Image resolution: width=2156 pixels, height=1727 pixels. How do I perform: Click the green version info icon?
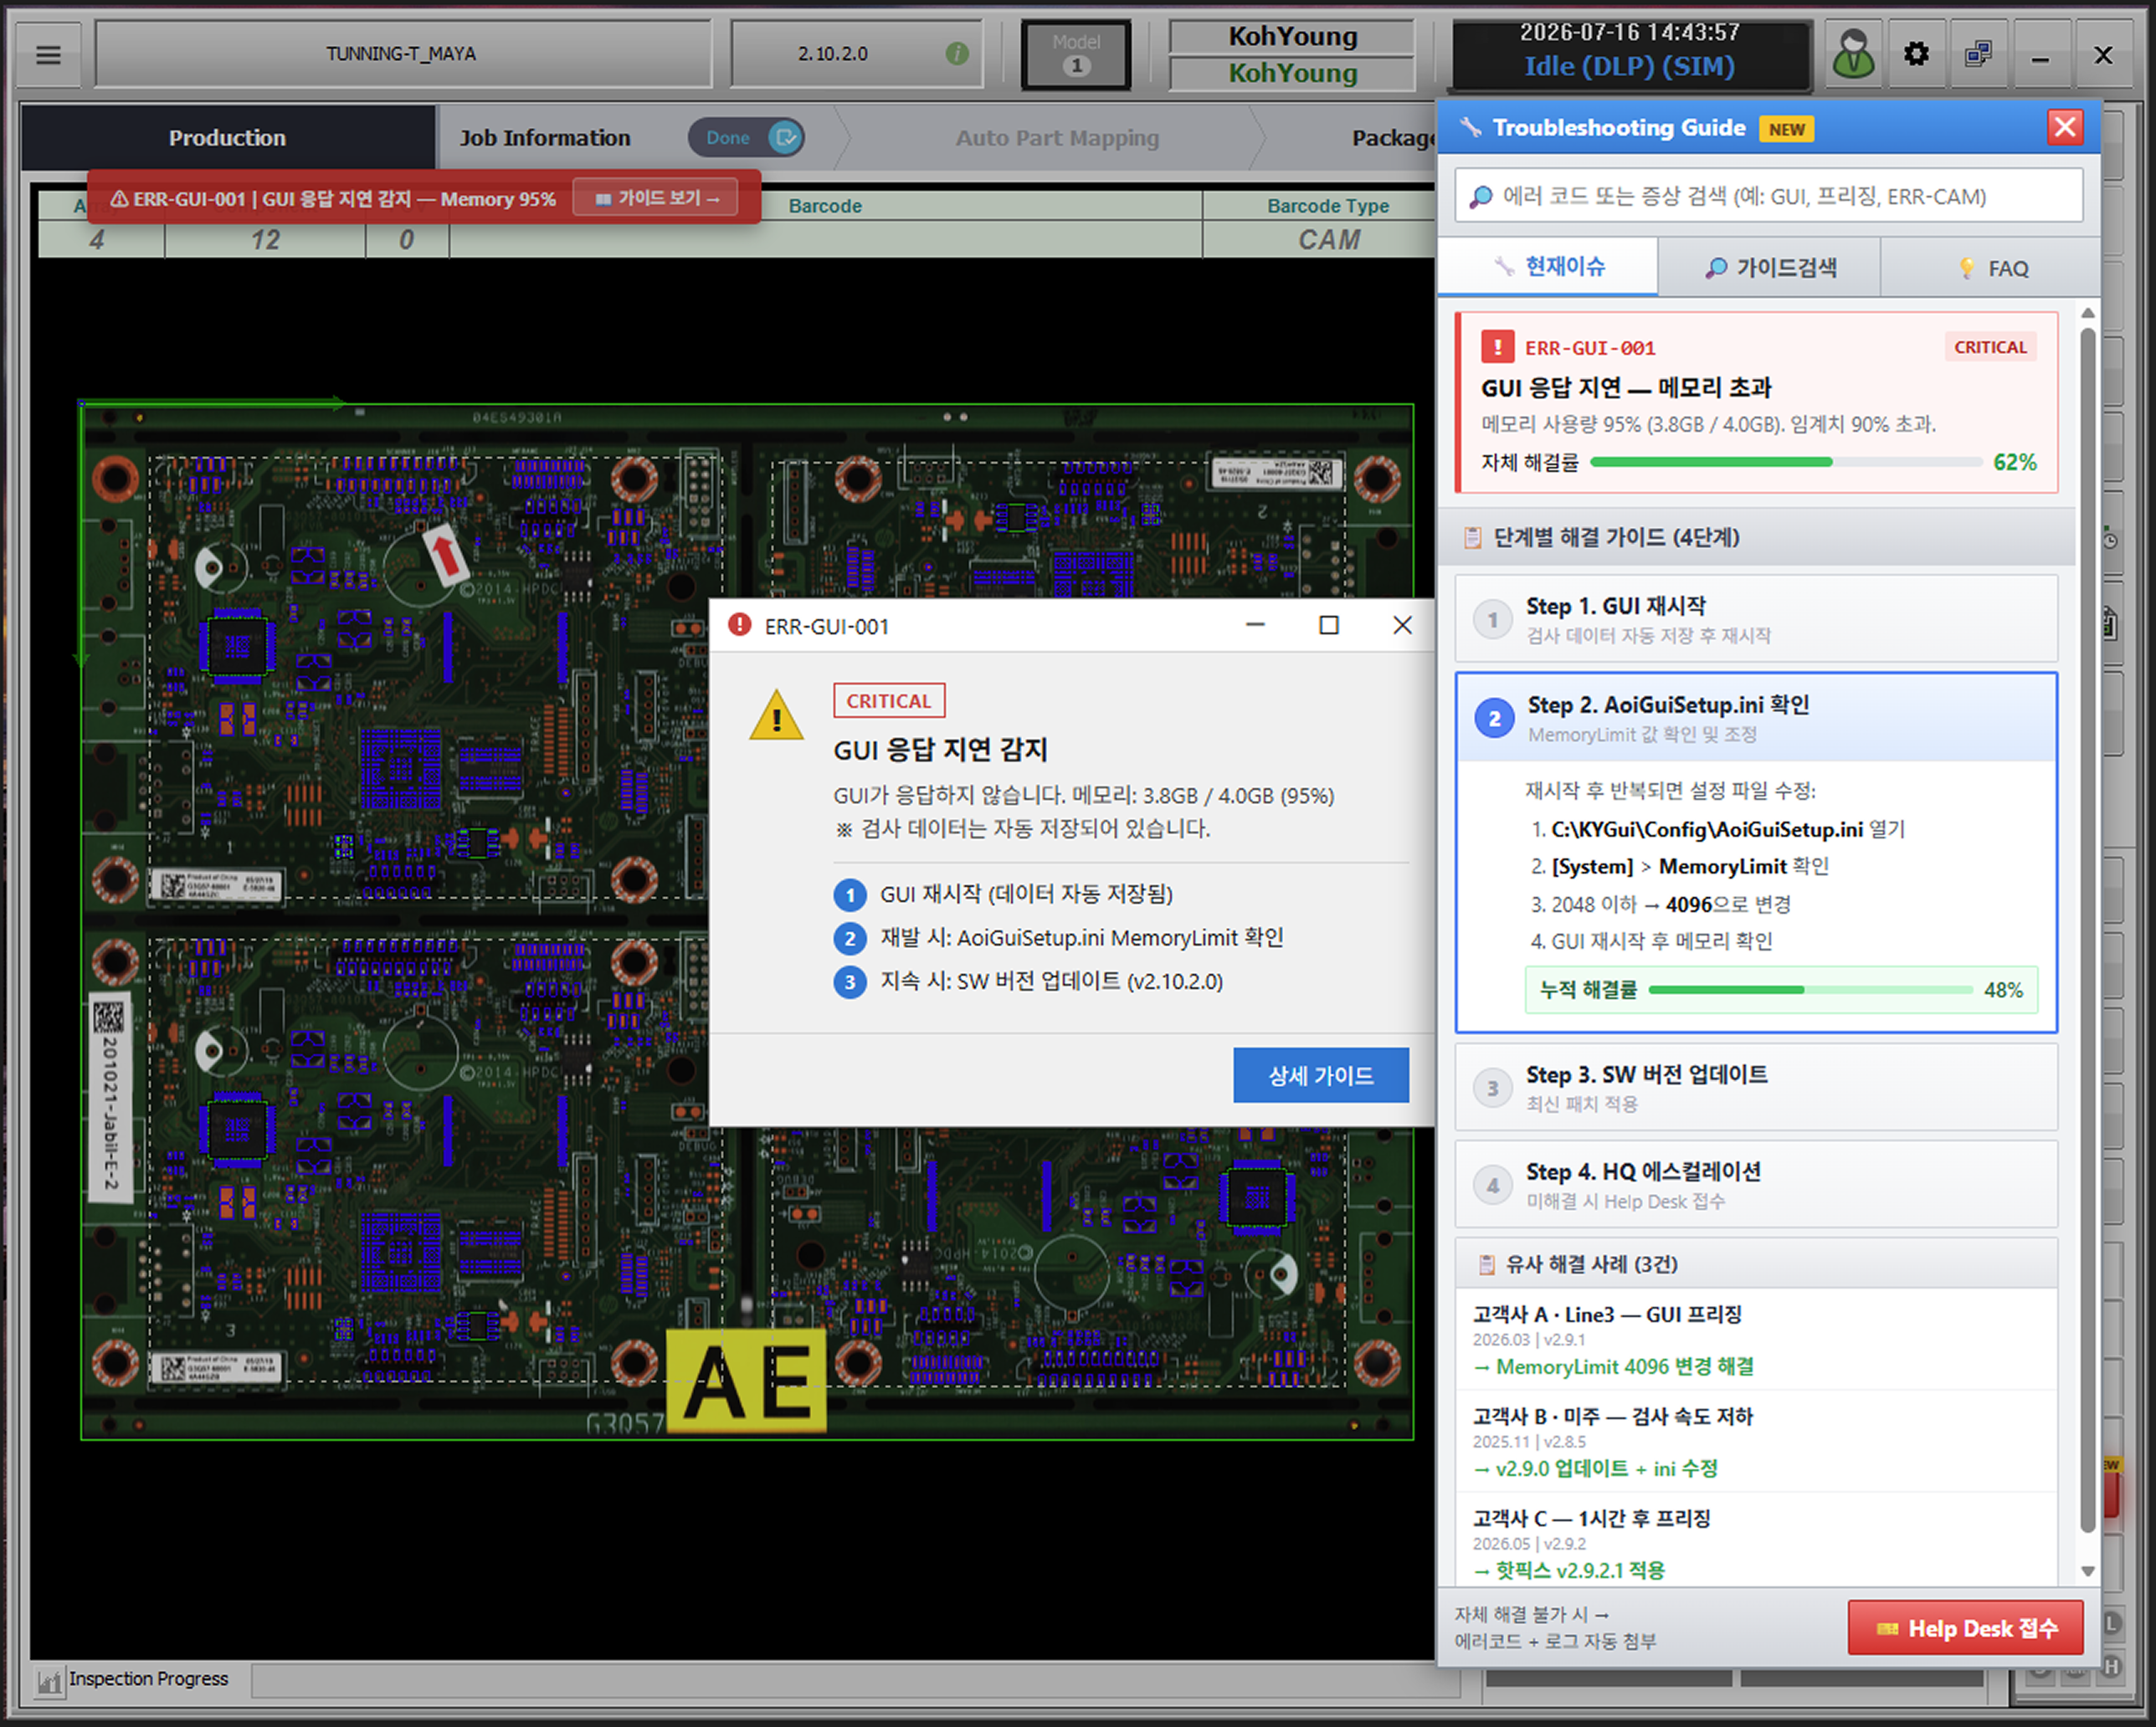click(957, 54)
